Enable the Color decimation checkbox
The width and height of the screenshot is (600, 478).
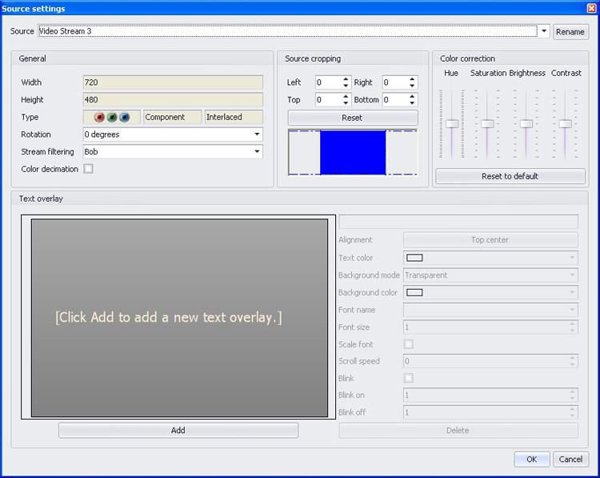[88, 169]
